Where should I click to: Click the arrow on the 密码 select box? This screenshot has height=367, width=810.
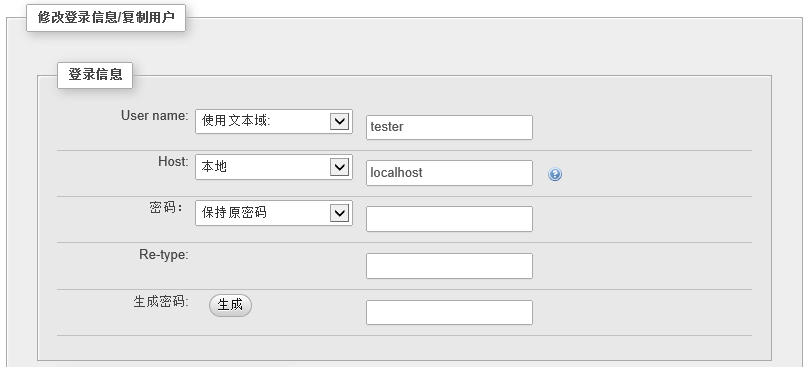point(339,213)
